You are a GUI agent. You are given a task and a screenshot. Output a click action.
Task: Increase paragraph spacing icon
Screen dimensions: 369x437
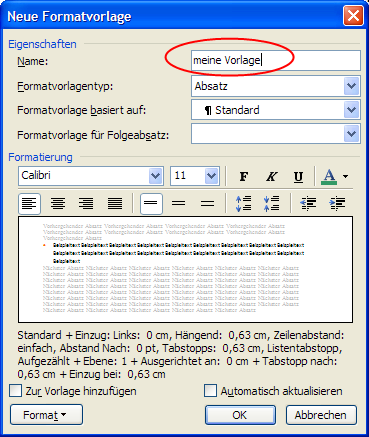244,203
